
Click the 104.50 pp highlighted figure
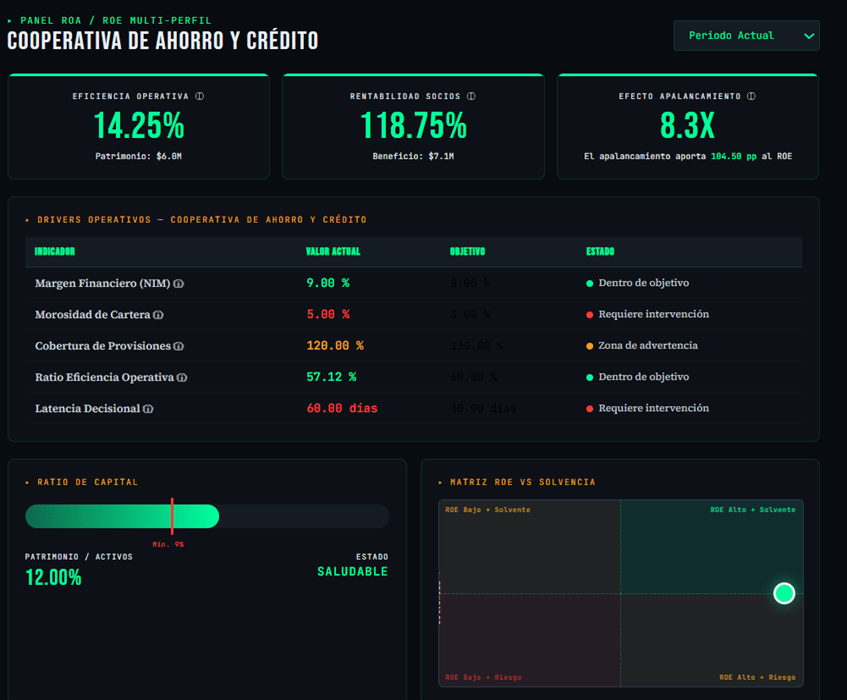click(734, 156)
